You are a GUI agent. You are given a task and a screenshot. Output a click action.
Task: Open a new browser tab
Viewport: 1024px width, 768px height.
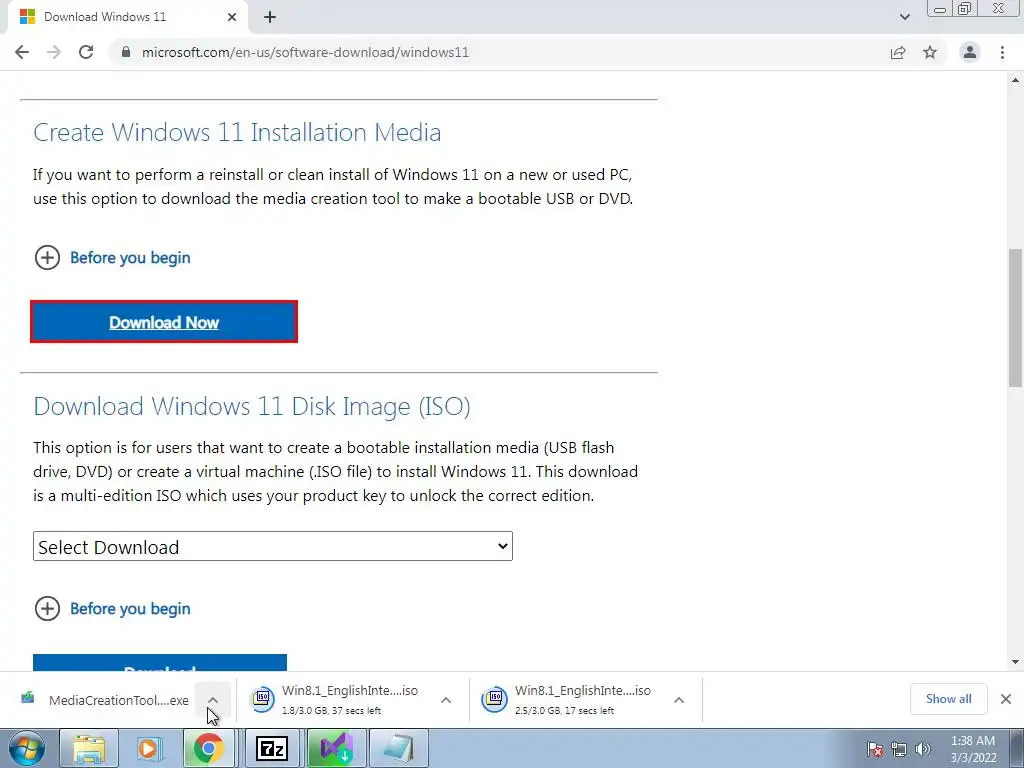tap(270, 17)
